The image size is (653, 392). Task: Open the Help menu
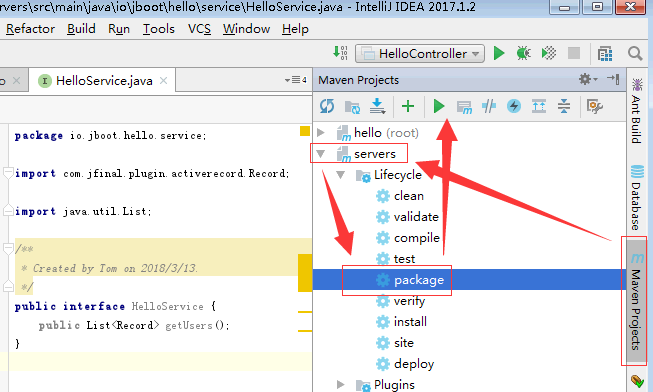point(295,29)
